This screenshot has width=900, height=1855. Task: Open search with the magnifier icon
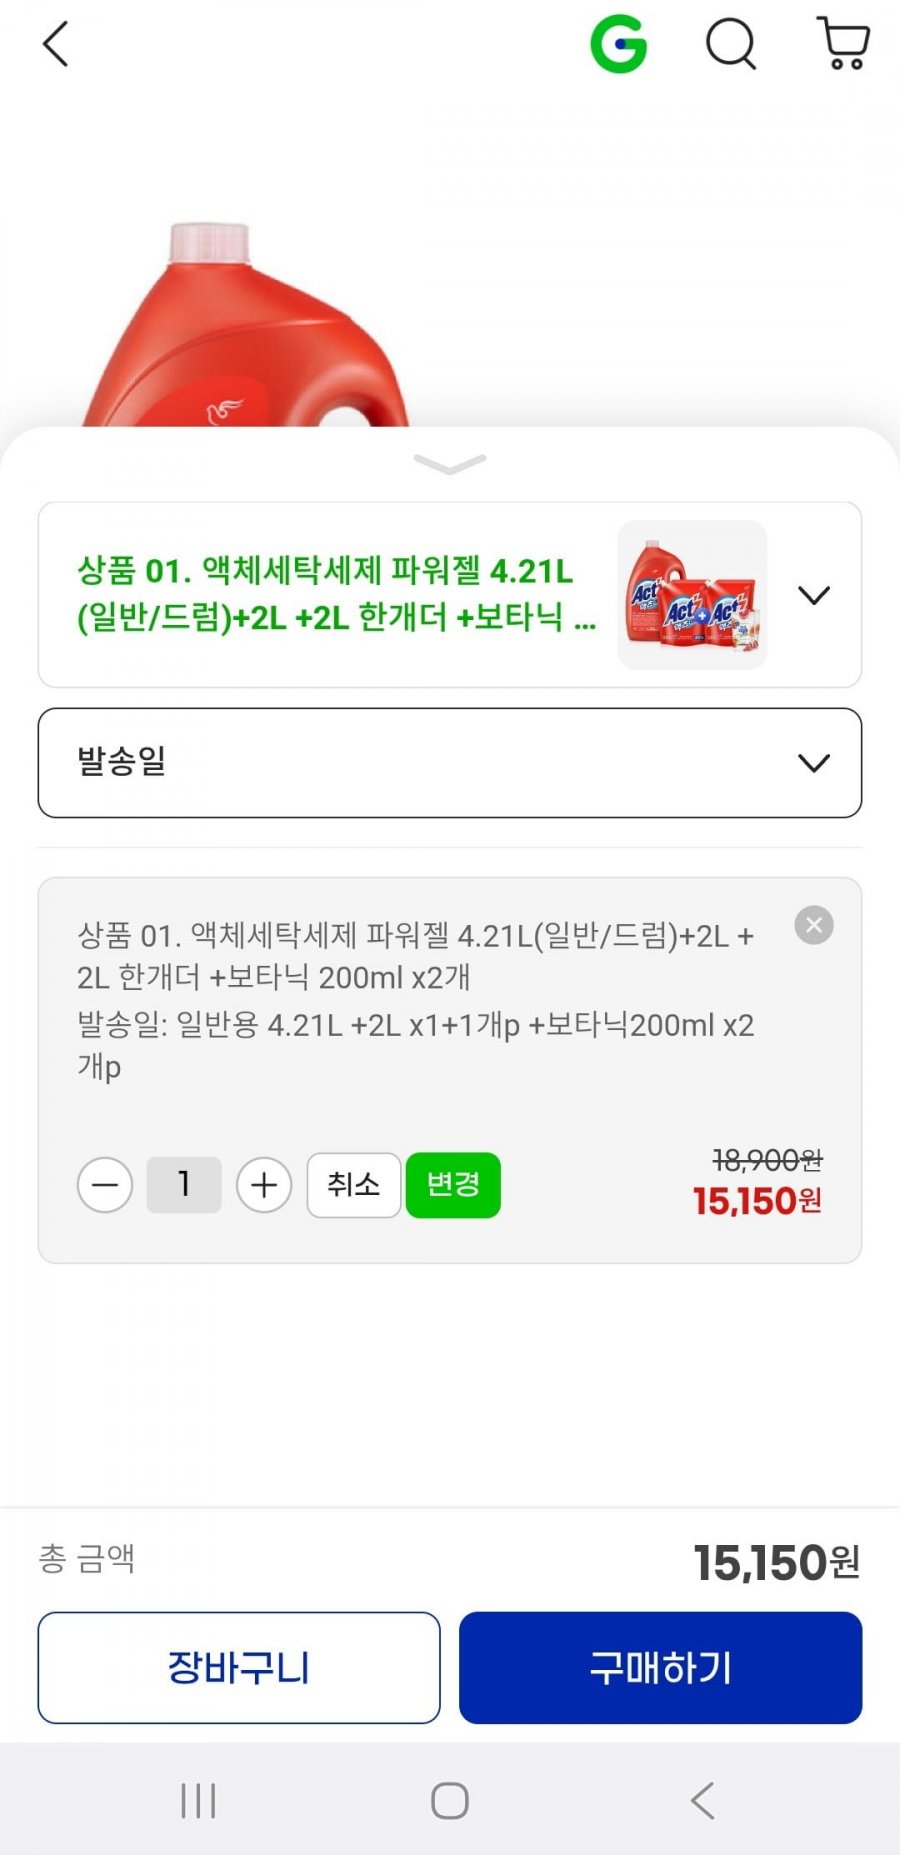point(731,45)
